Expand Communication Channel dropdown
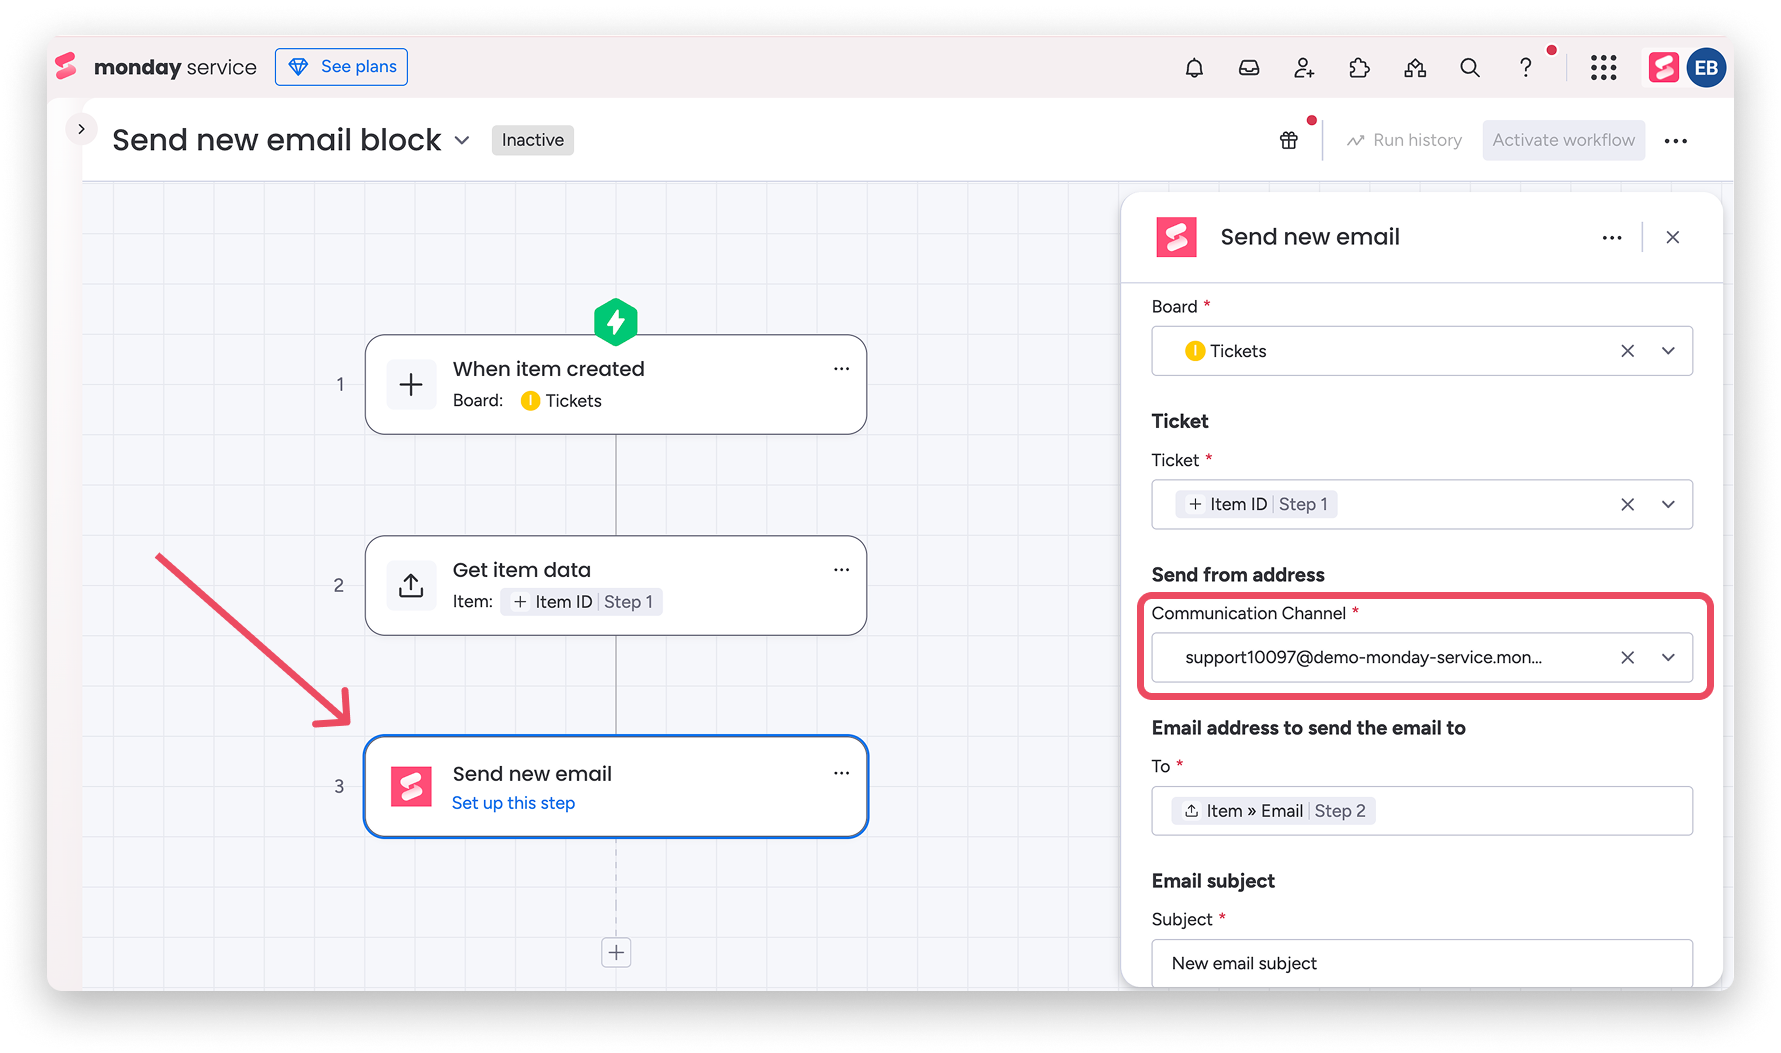The image size is (1781, 1053). 1668,658
